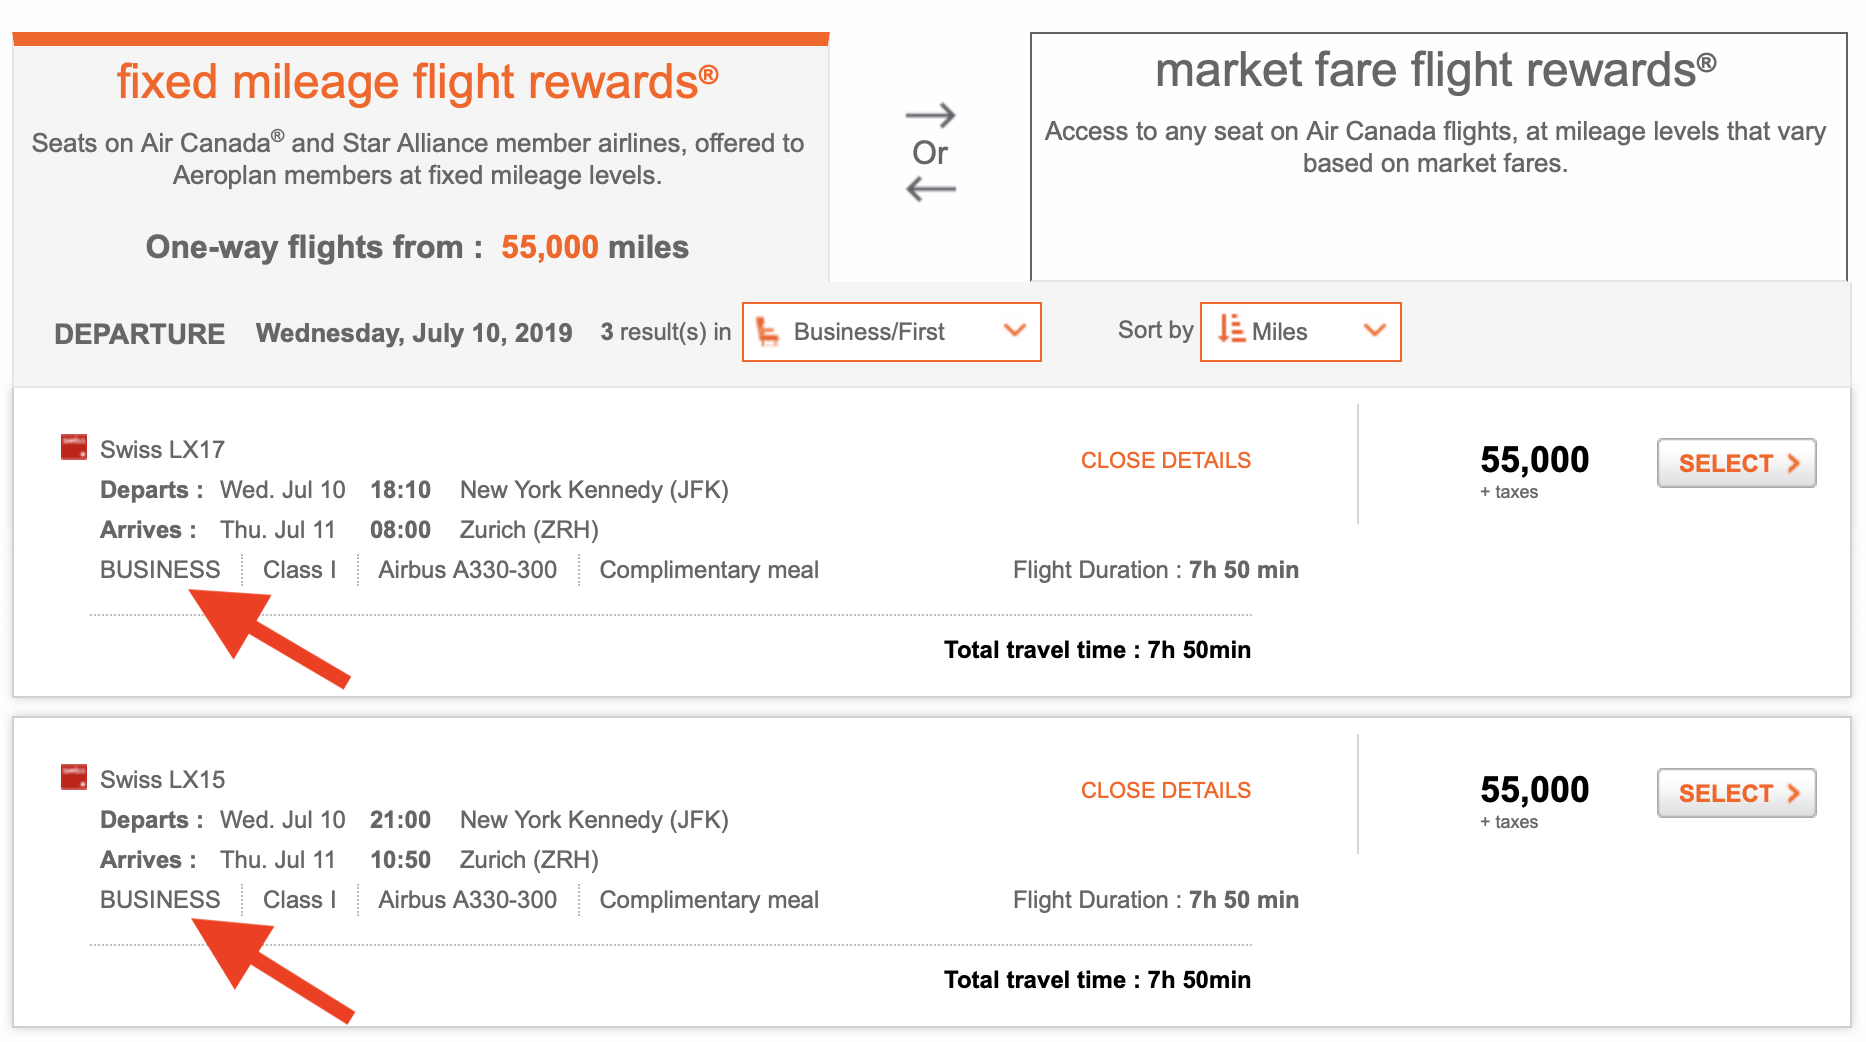Screen dimensions: 1866x1042
Task: Open the Business/First cabin dropdown
Action: click(x=891, y=332)
